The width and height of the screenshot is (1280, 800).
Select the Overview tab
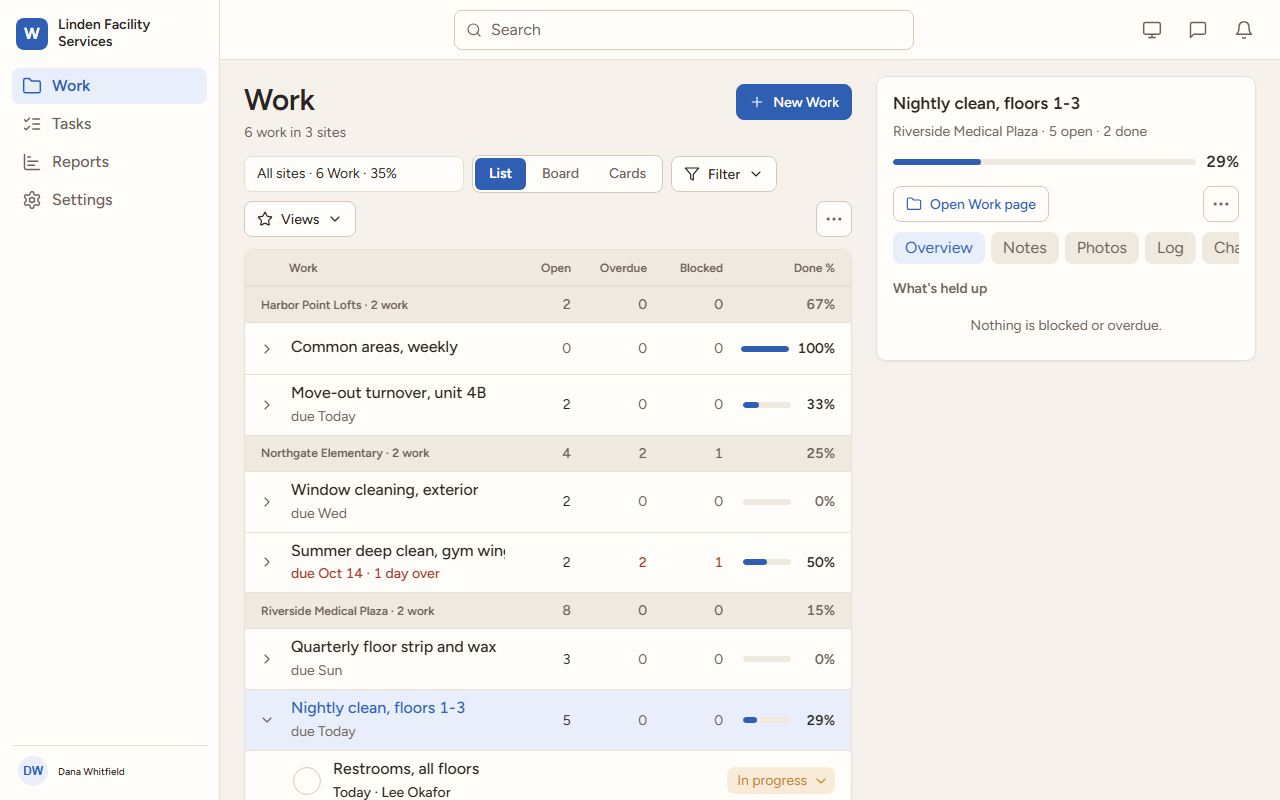click(x=939, y=248)
